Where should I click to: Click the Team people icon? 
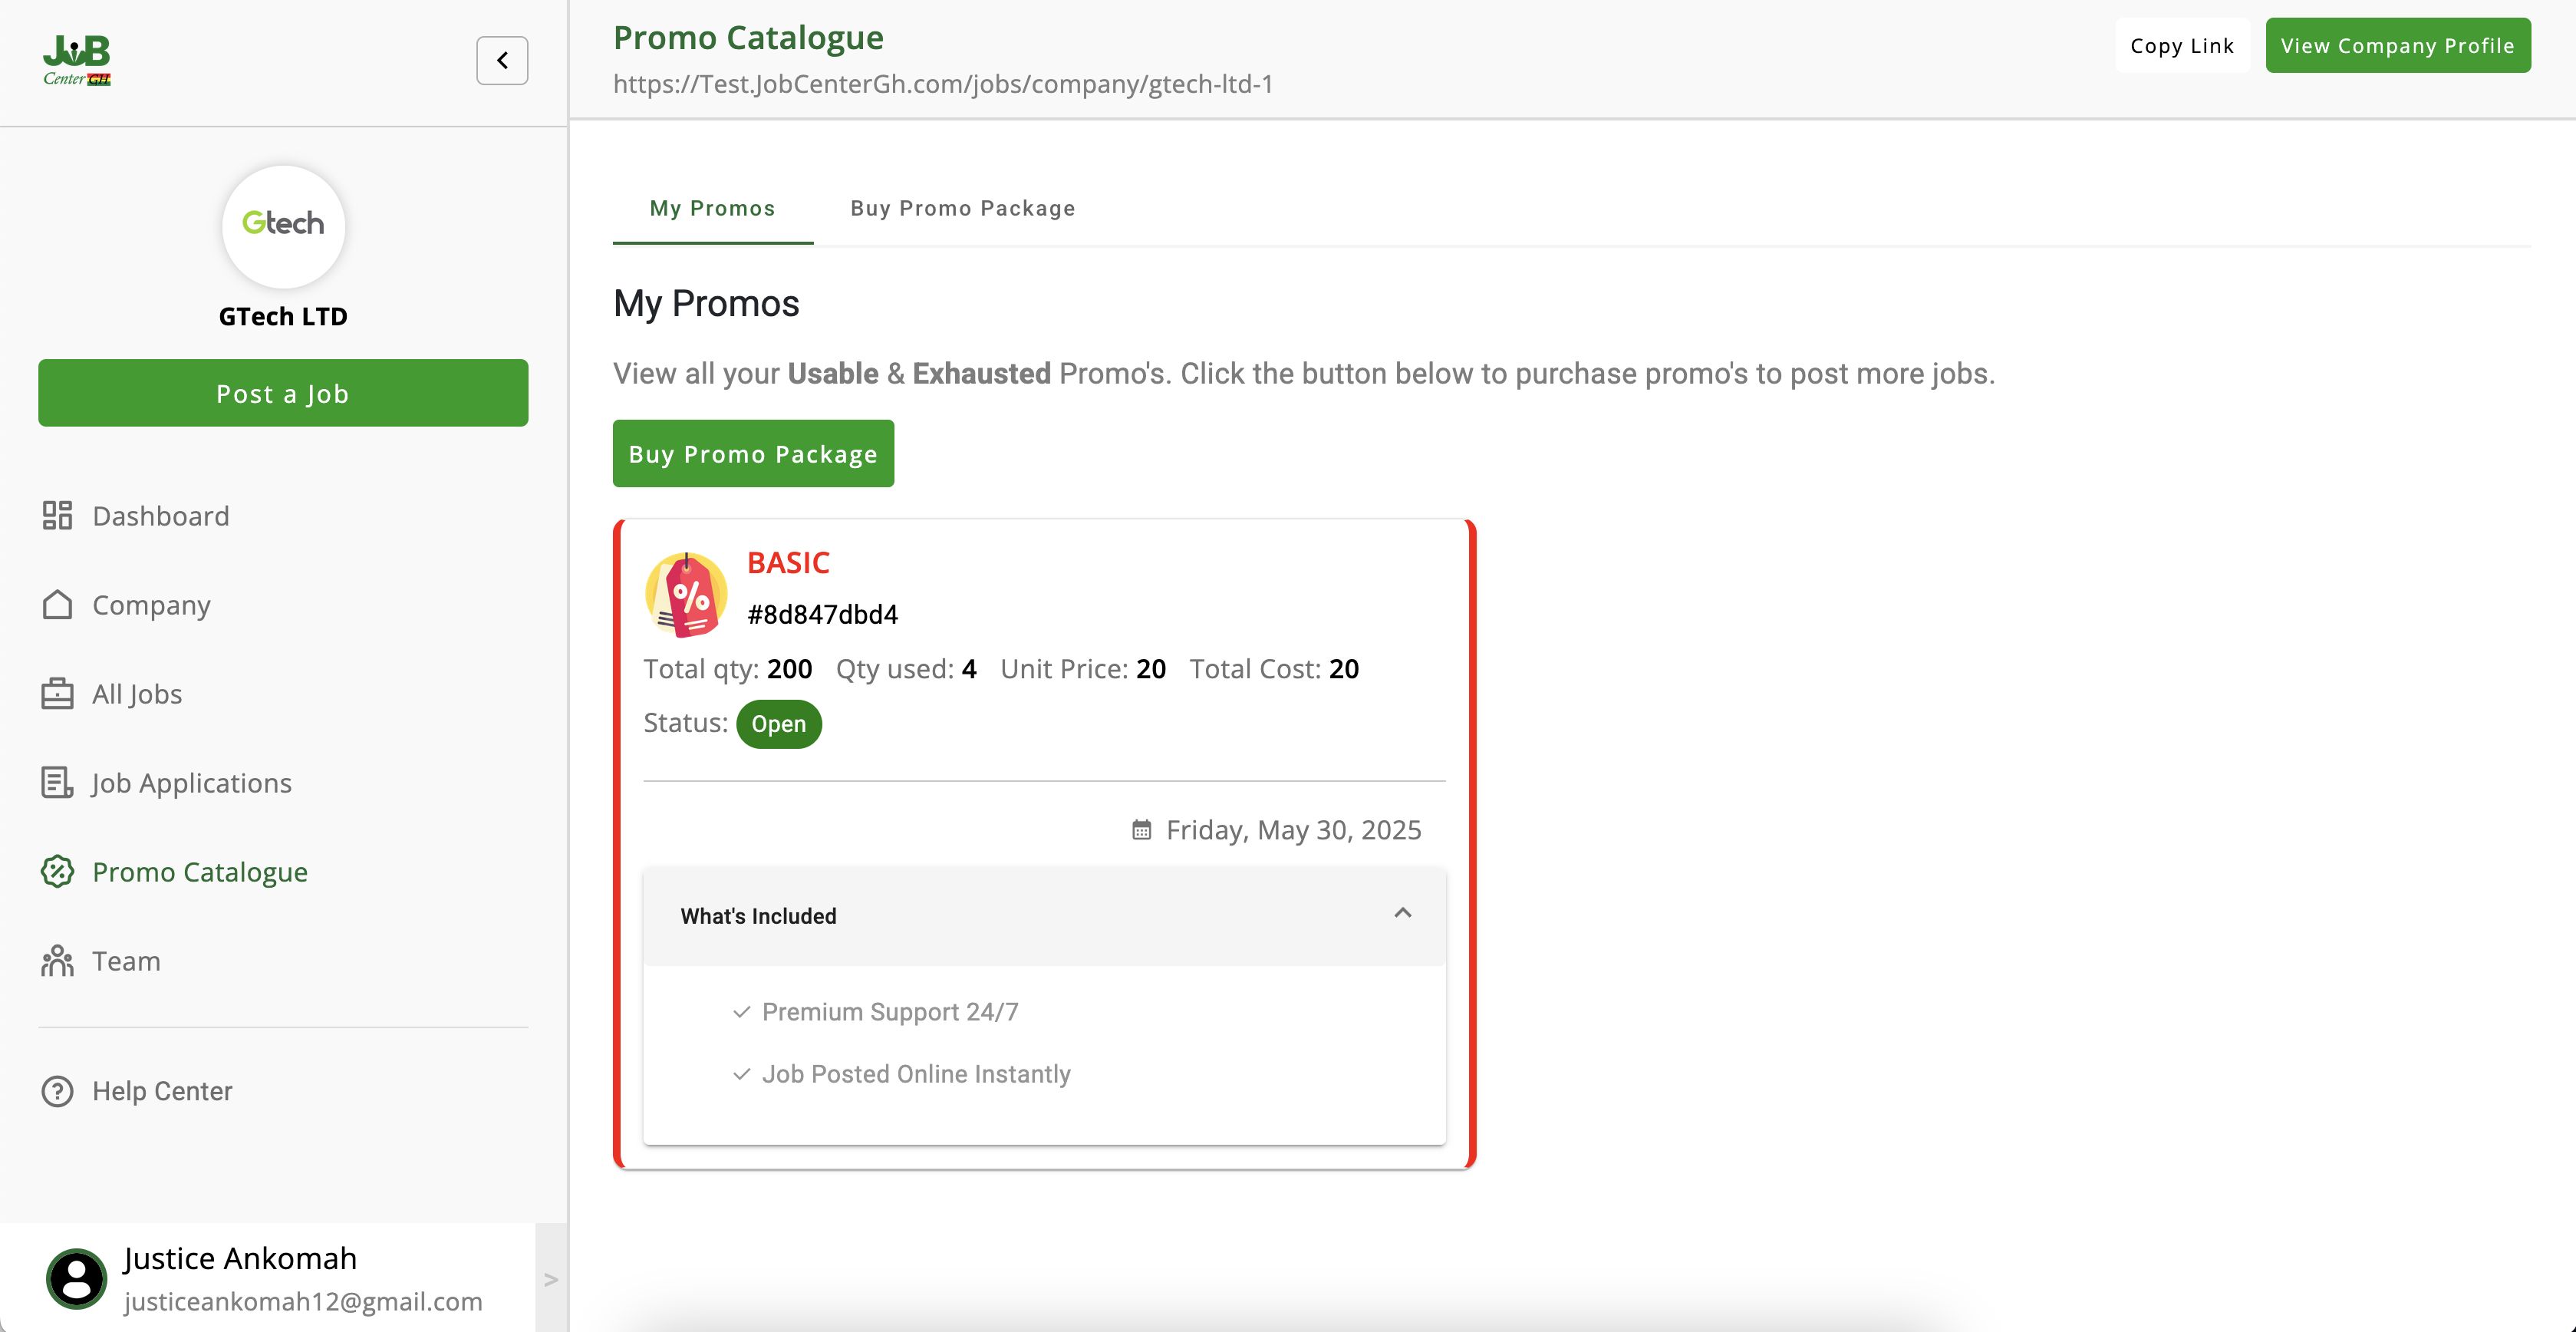[57, 960]
